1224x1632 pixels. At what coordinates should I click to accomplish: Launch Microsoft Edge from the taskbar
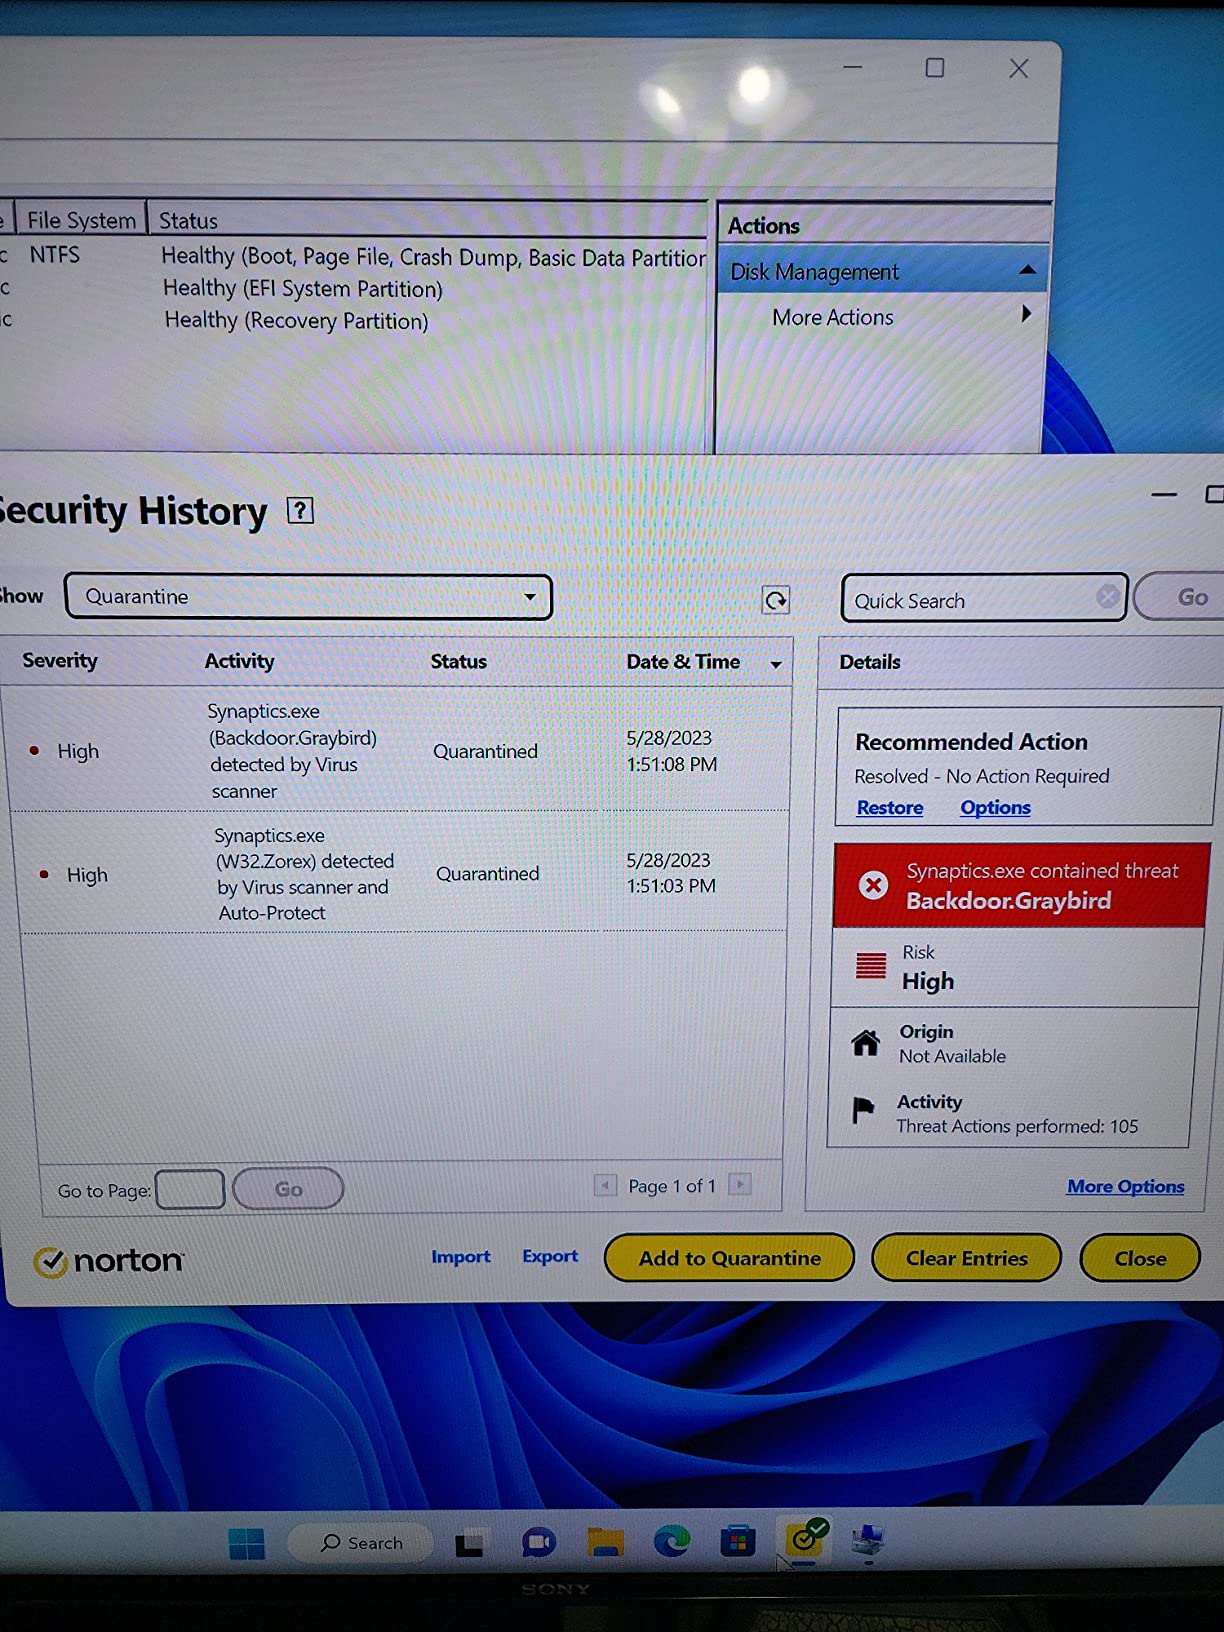(x=671, y=1542)
